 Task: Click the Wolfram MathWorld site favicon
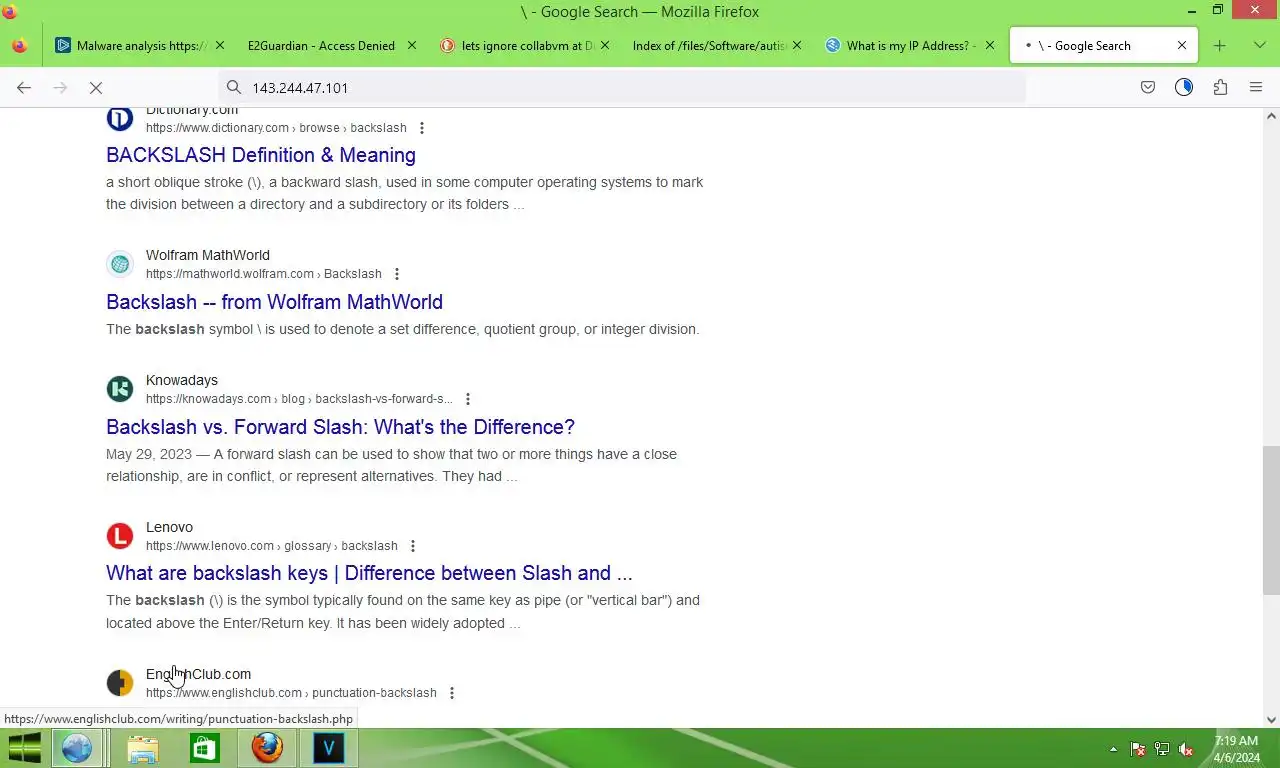(x=120, y=264)
